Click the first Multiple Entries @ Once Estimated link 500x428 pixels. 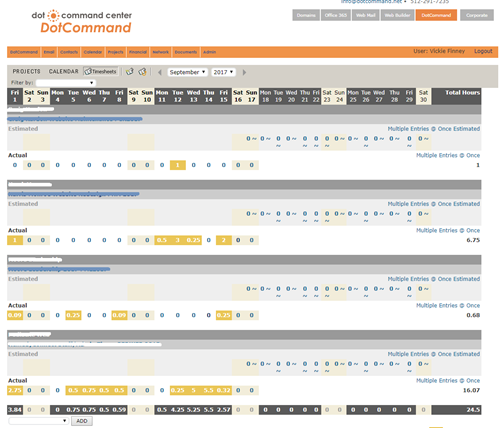434,129
